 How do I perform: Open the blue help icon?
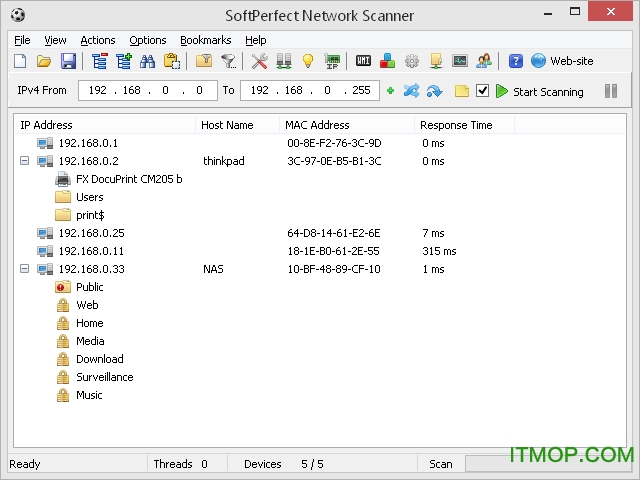516,61
